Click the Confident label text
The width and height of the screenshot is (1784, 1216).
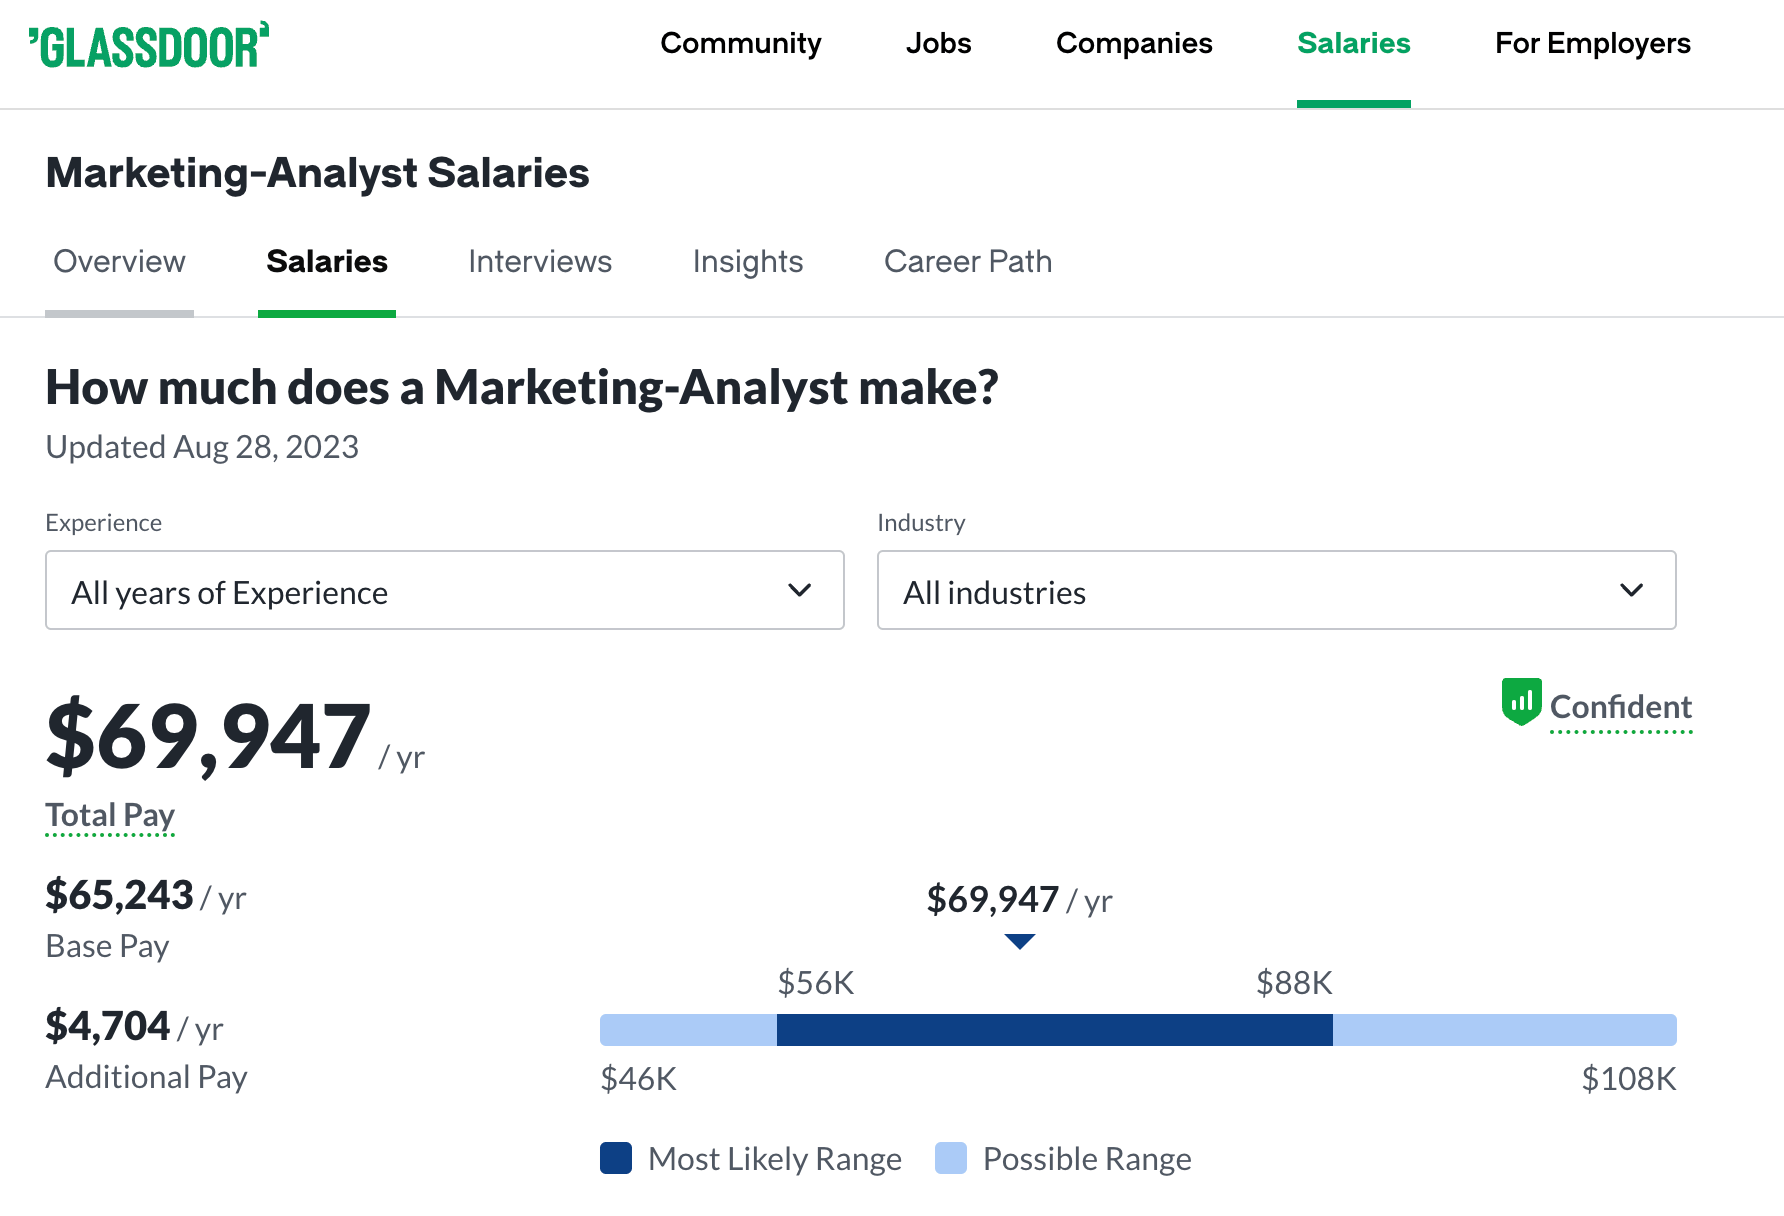click(x=1621, y=706)
